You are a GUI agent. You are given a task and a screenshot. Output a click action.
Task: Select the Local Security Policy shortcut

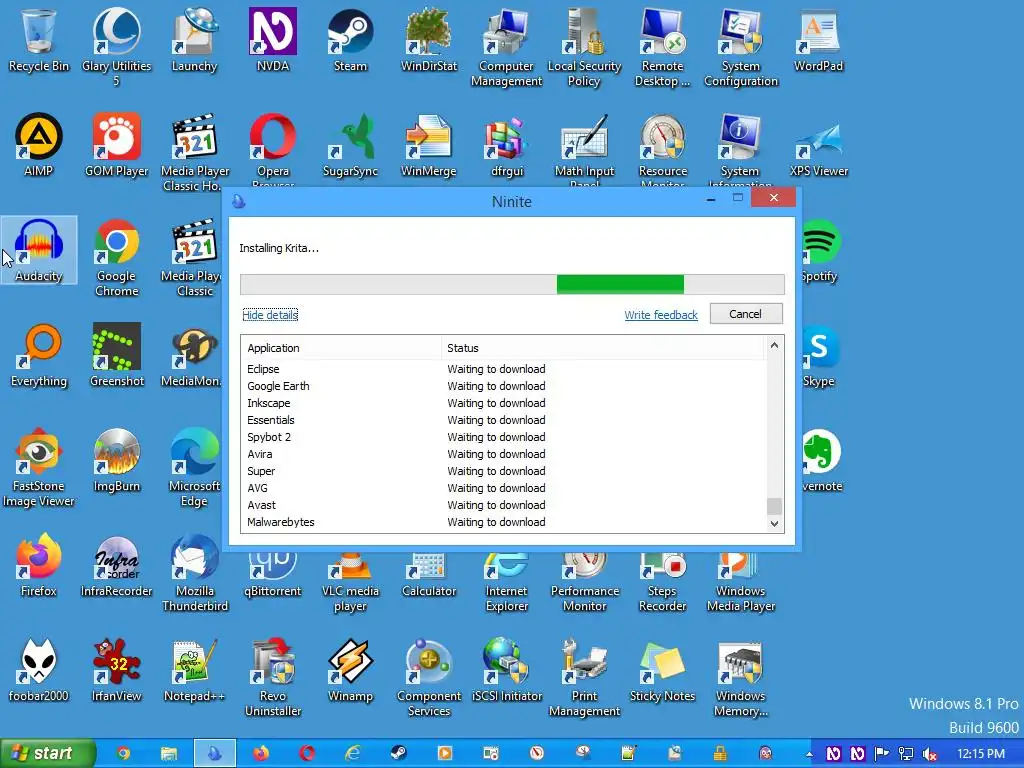pos(584,46)
